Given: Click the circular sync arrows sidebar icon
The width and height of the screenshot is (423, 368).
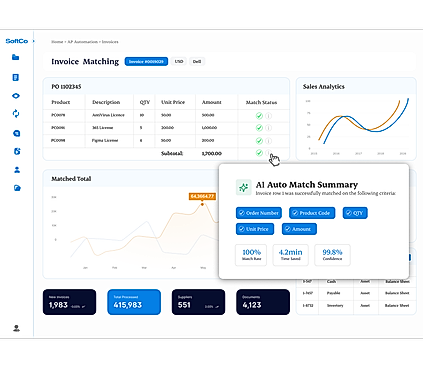Looking at the screenshot, I should tap(16, 114).
